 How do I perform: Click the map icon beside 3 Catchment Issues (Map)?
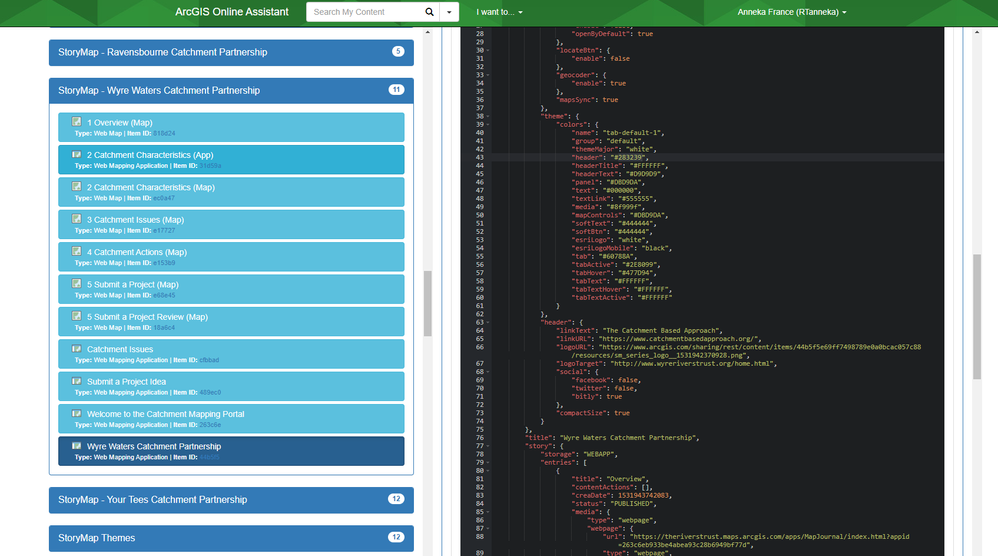[x=76, y=219]
